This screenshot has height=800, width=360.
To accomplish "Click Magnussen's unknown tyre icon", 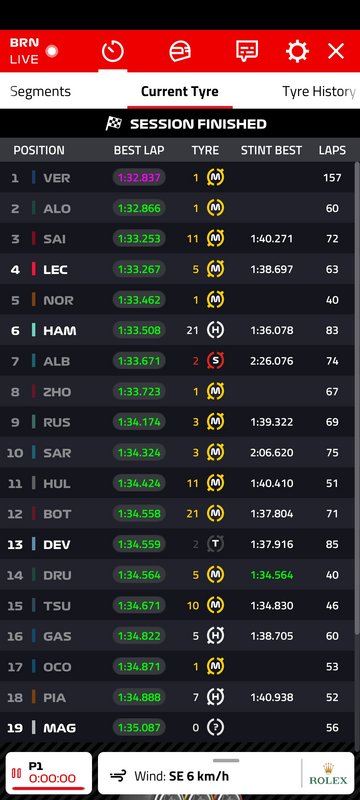I will pyautogui.click(x=215, y=728).
